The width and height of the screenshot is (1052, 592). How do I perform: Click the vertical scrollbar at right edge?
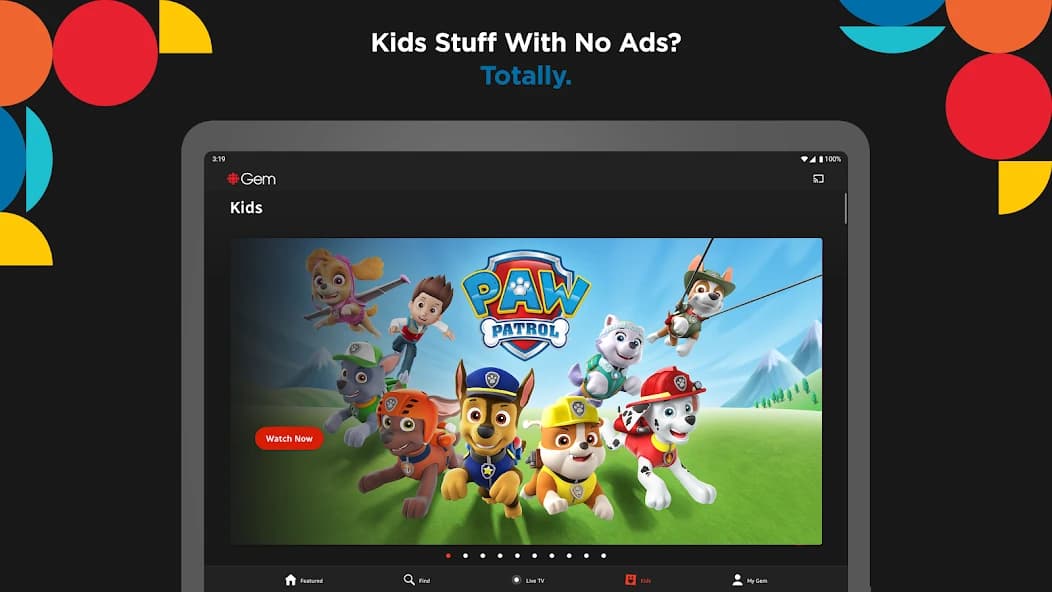coord(845,209)
